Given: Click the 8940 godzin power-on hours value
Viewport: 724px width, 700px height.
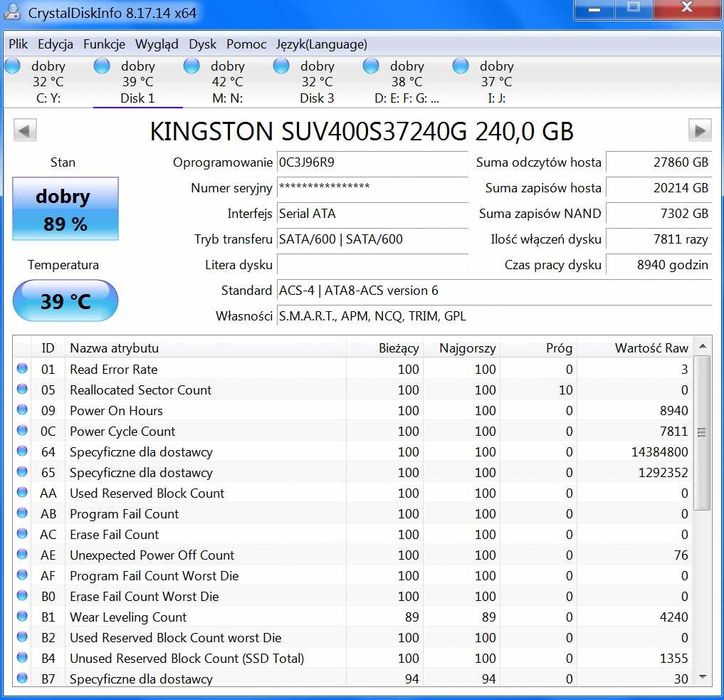Looking at the screenshot, I should point(659,265).
